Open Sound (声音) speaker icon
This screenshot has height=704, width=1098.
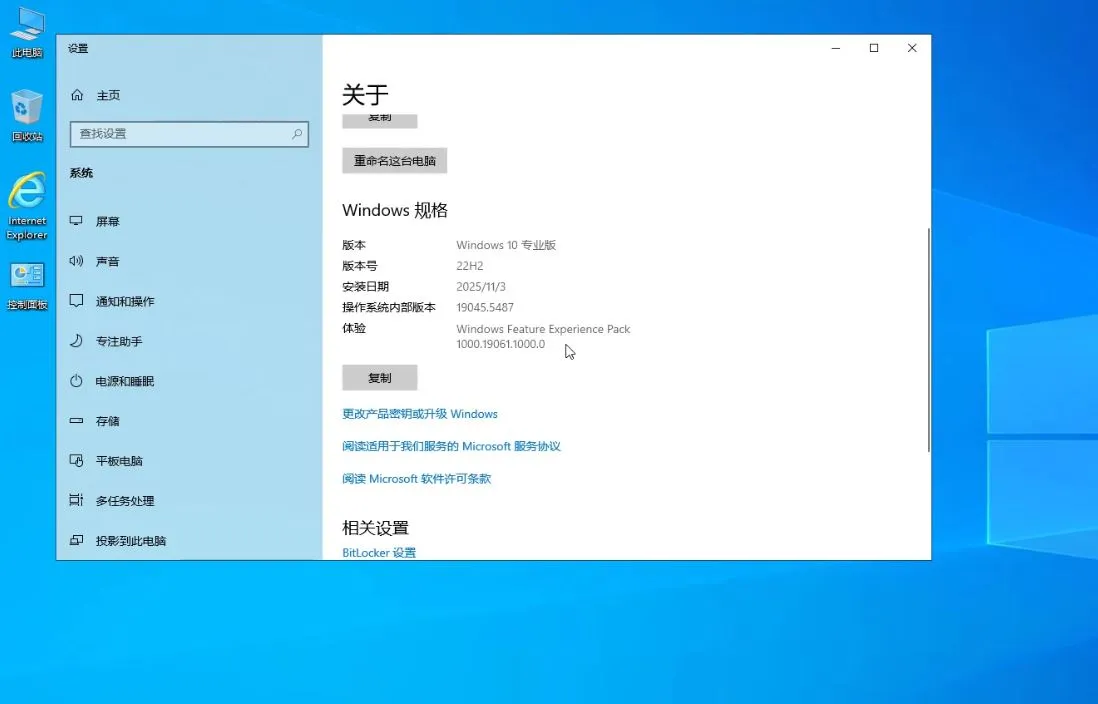point(77,261)
